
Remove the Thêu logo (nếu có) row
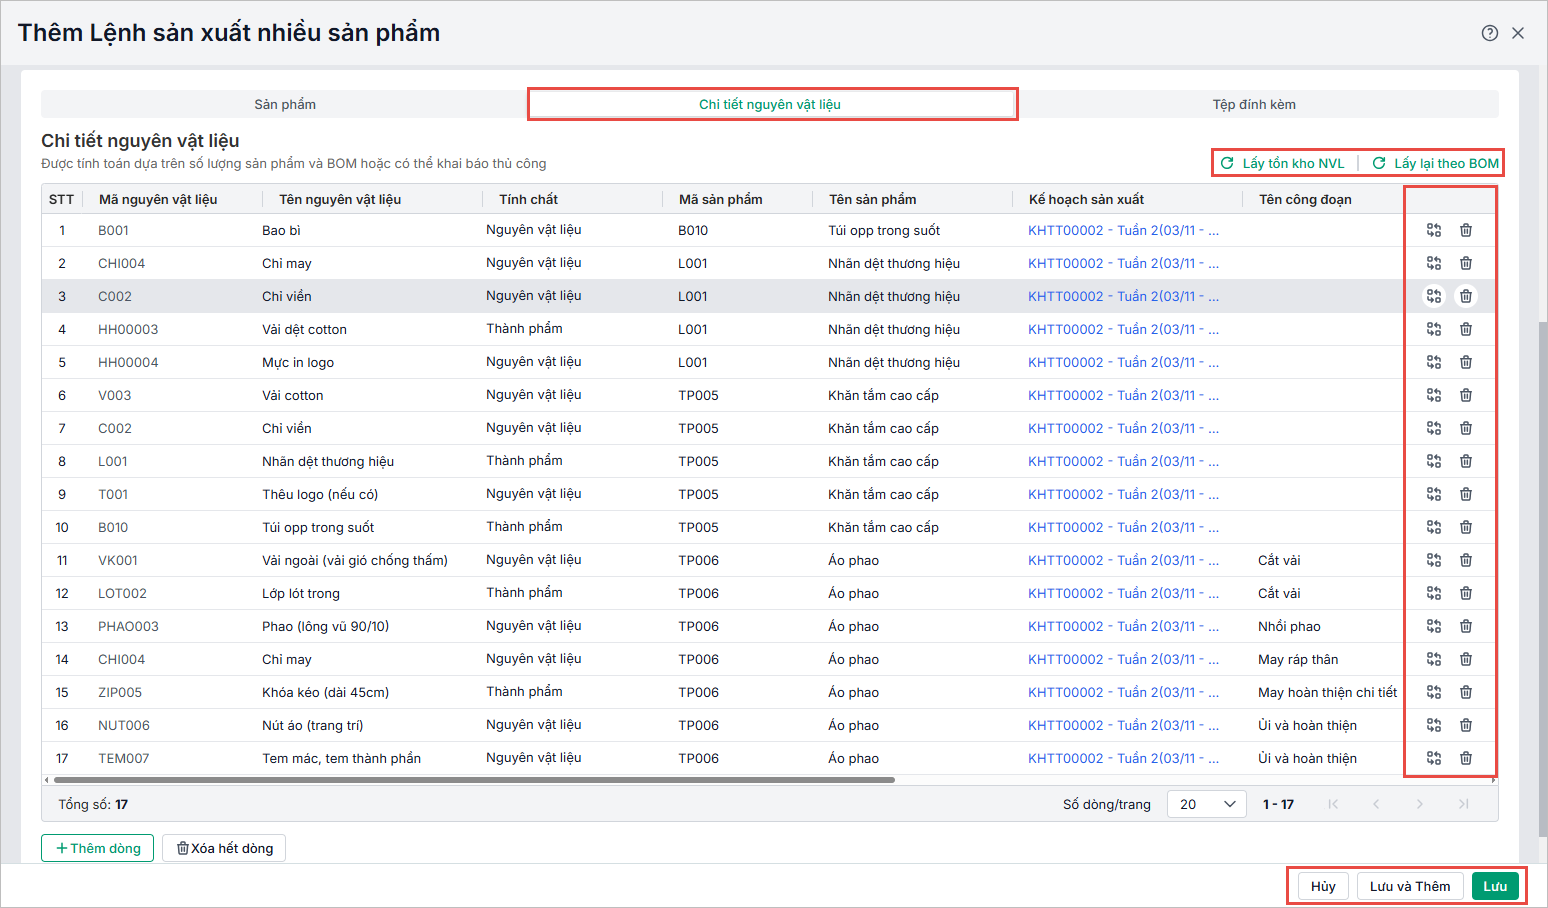pos(1465,494)
